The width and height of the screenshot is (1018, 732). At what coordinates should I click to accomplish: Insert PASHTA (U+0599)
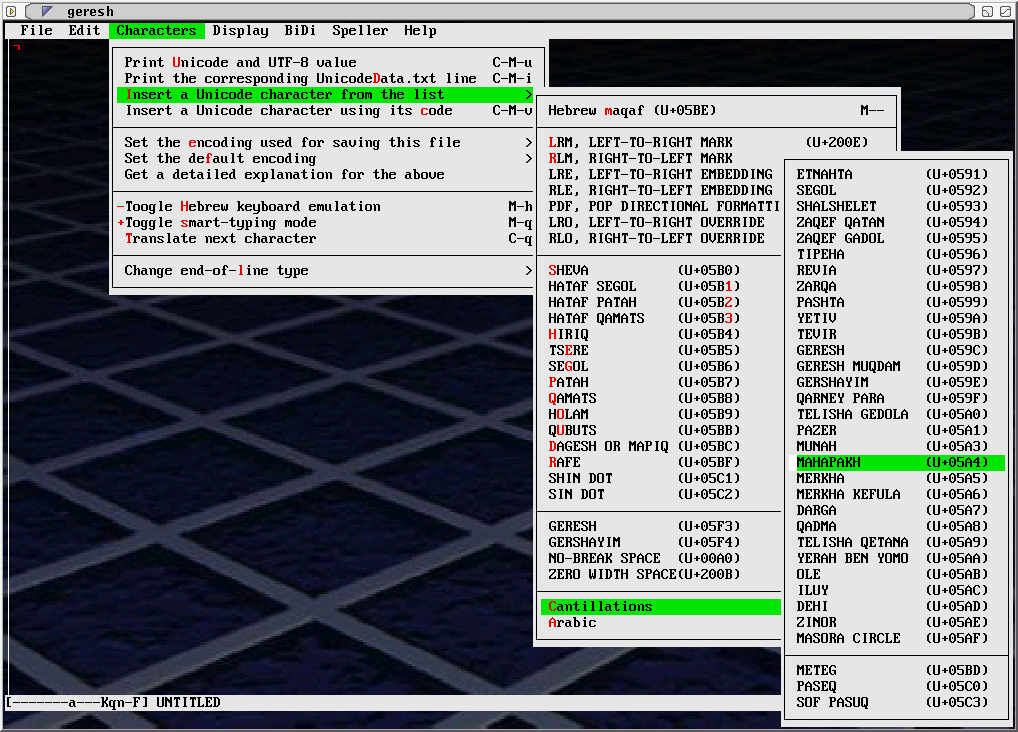(x=896, y=303)
